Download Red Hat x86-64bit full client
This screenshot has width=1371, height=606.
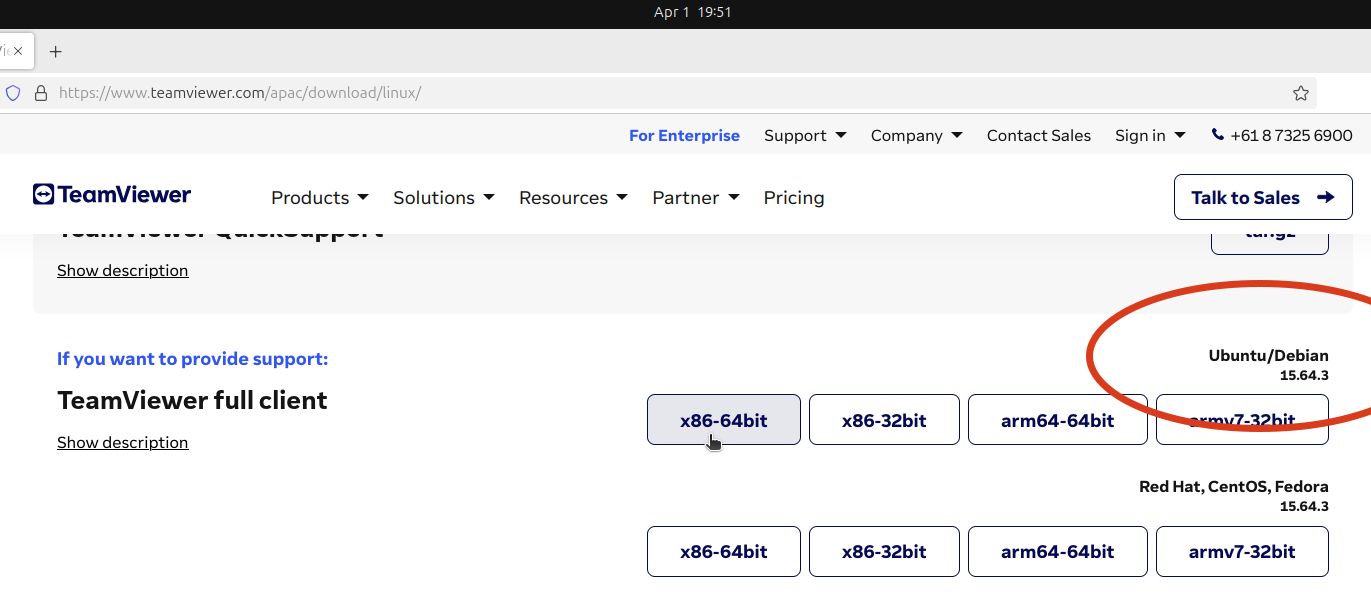click(x=724, y=551)
